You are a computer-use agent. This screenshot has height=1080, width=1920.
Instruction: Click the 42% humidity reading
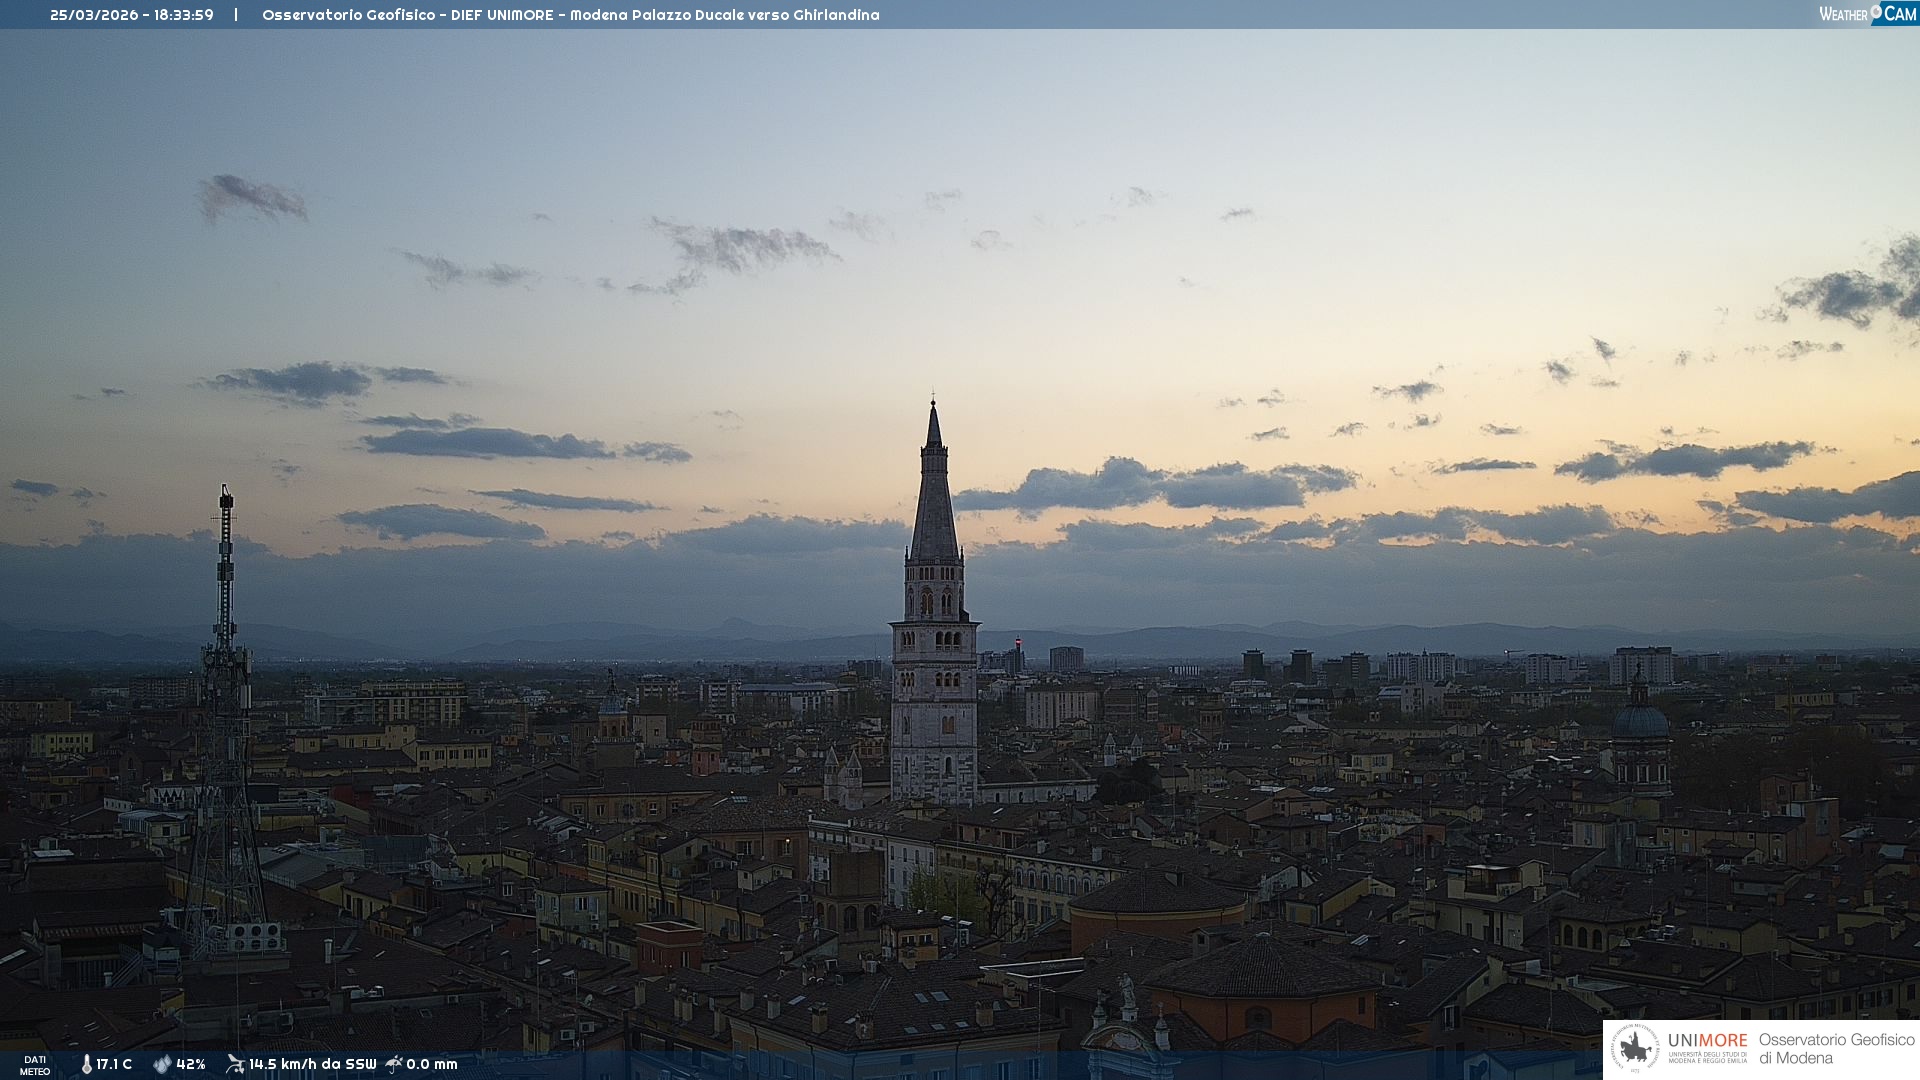[x=191, y=1065]
